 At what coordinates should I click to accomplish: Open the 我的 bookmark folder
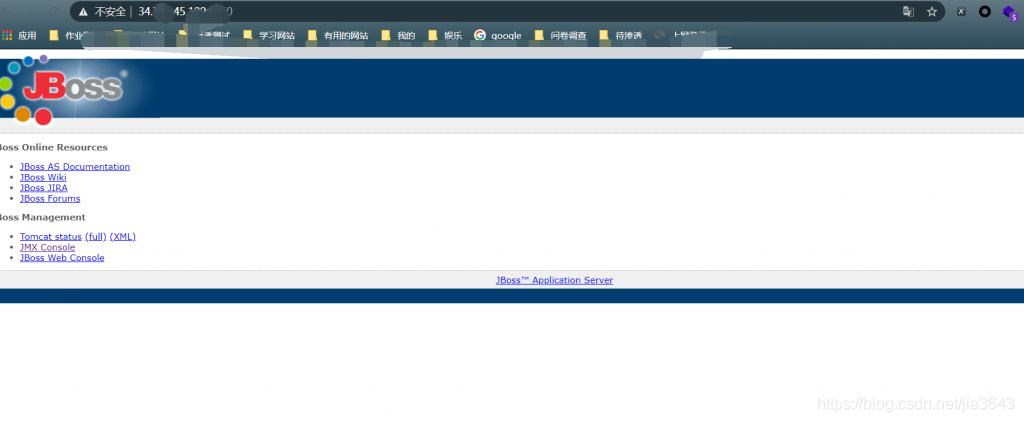click(398, 36)
